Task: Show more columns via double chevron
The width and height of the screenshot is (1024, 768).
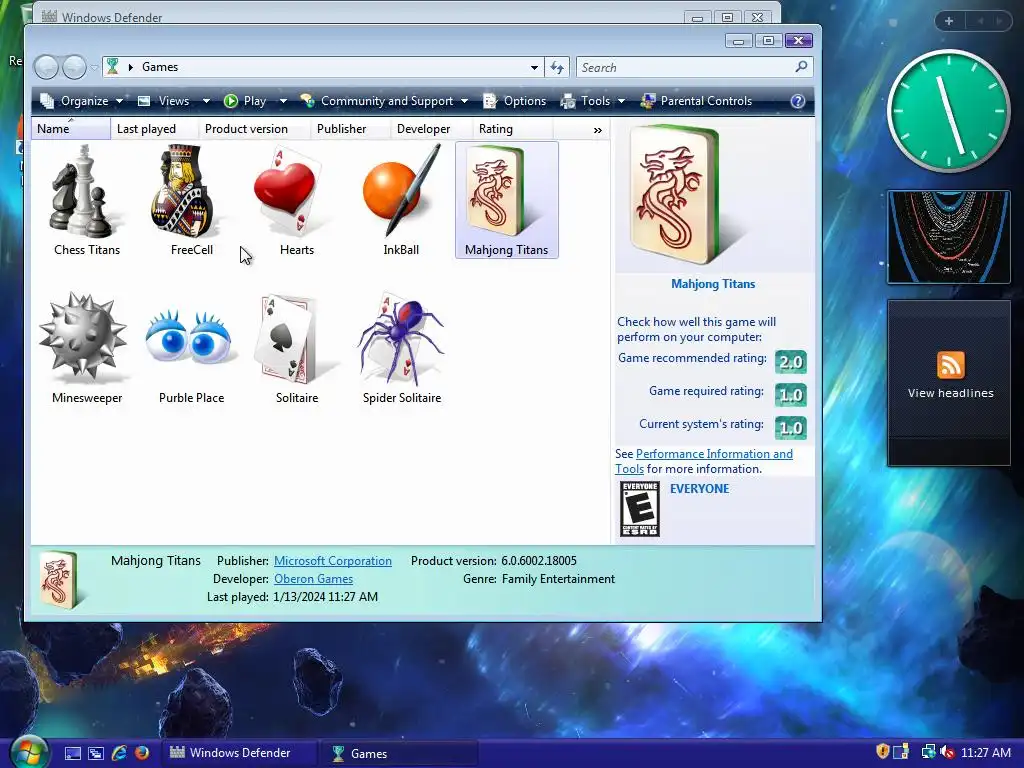Action: tap(598, 130)
